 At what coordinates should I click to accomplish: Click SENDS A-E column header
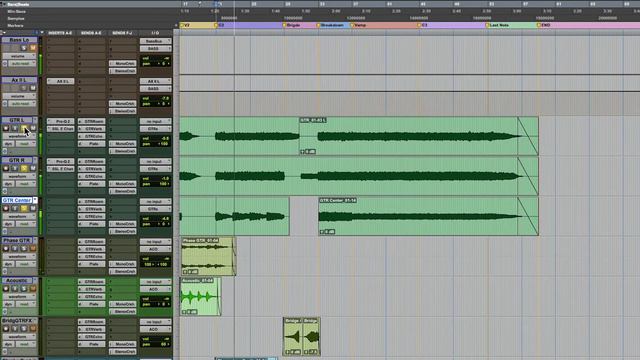[x=91, y=33]
